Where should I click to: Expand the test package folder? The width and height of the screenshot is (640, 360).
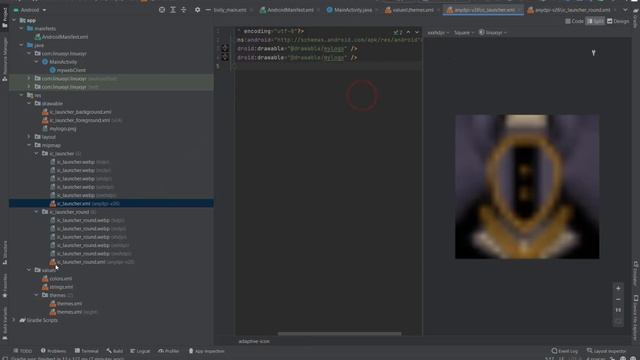(x=29, y=87)
